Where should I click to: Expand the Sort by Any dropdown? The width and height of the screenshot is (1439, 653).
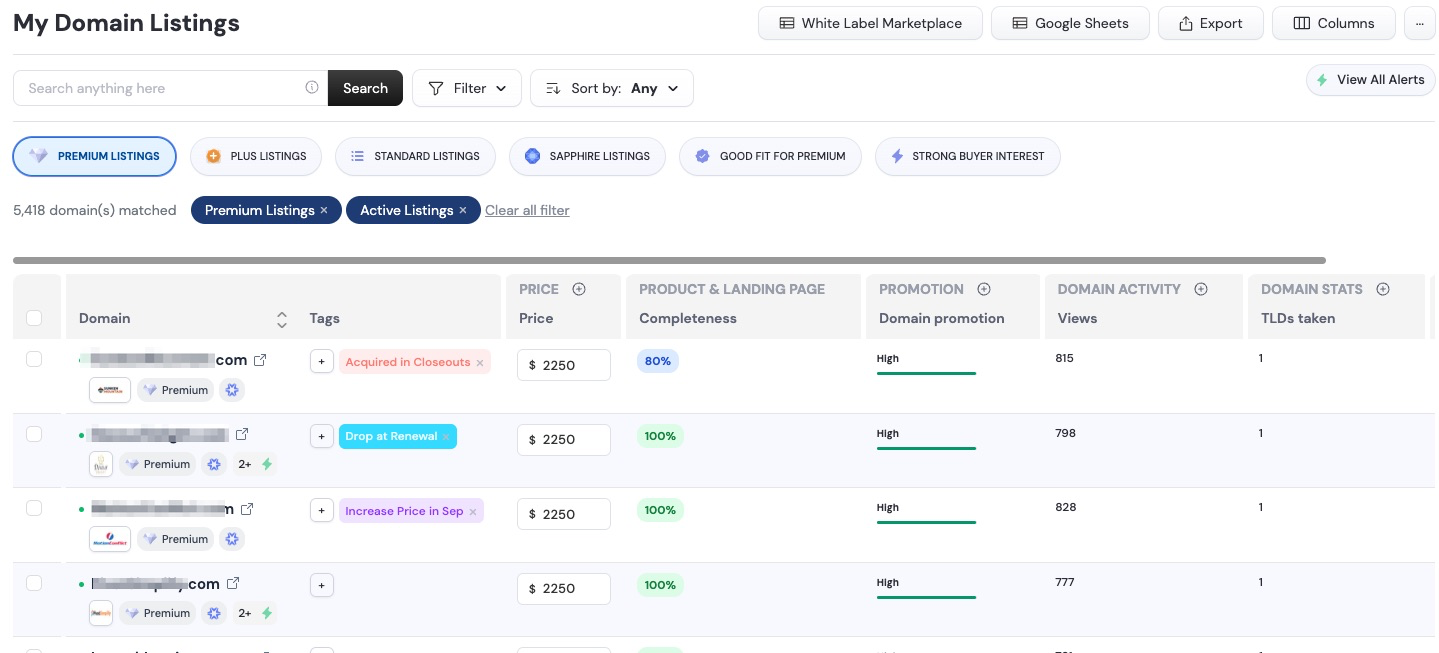611,88
